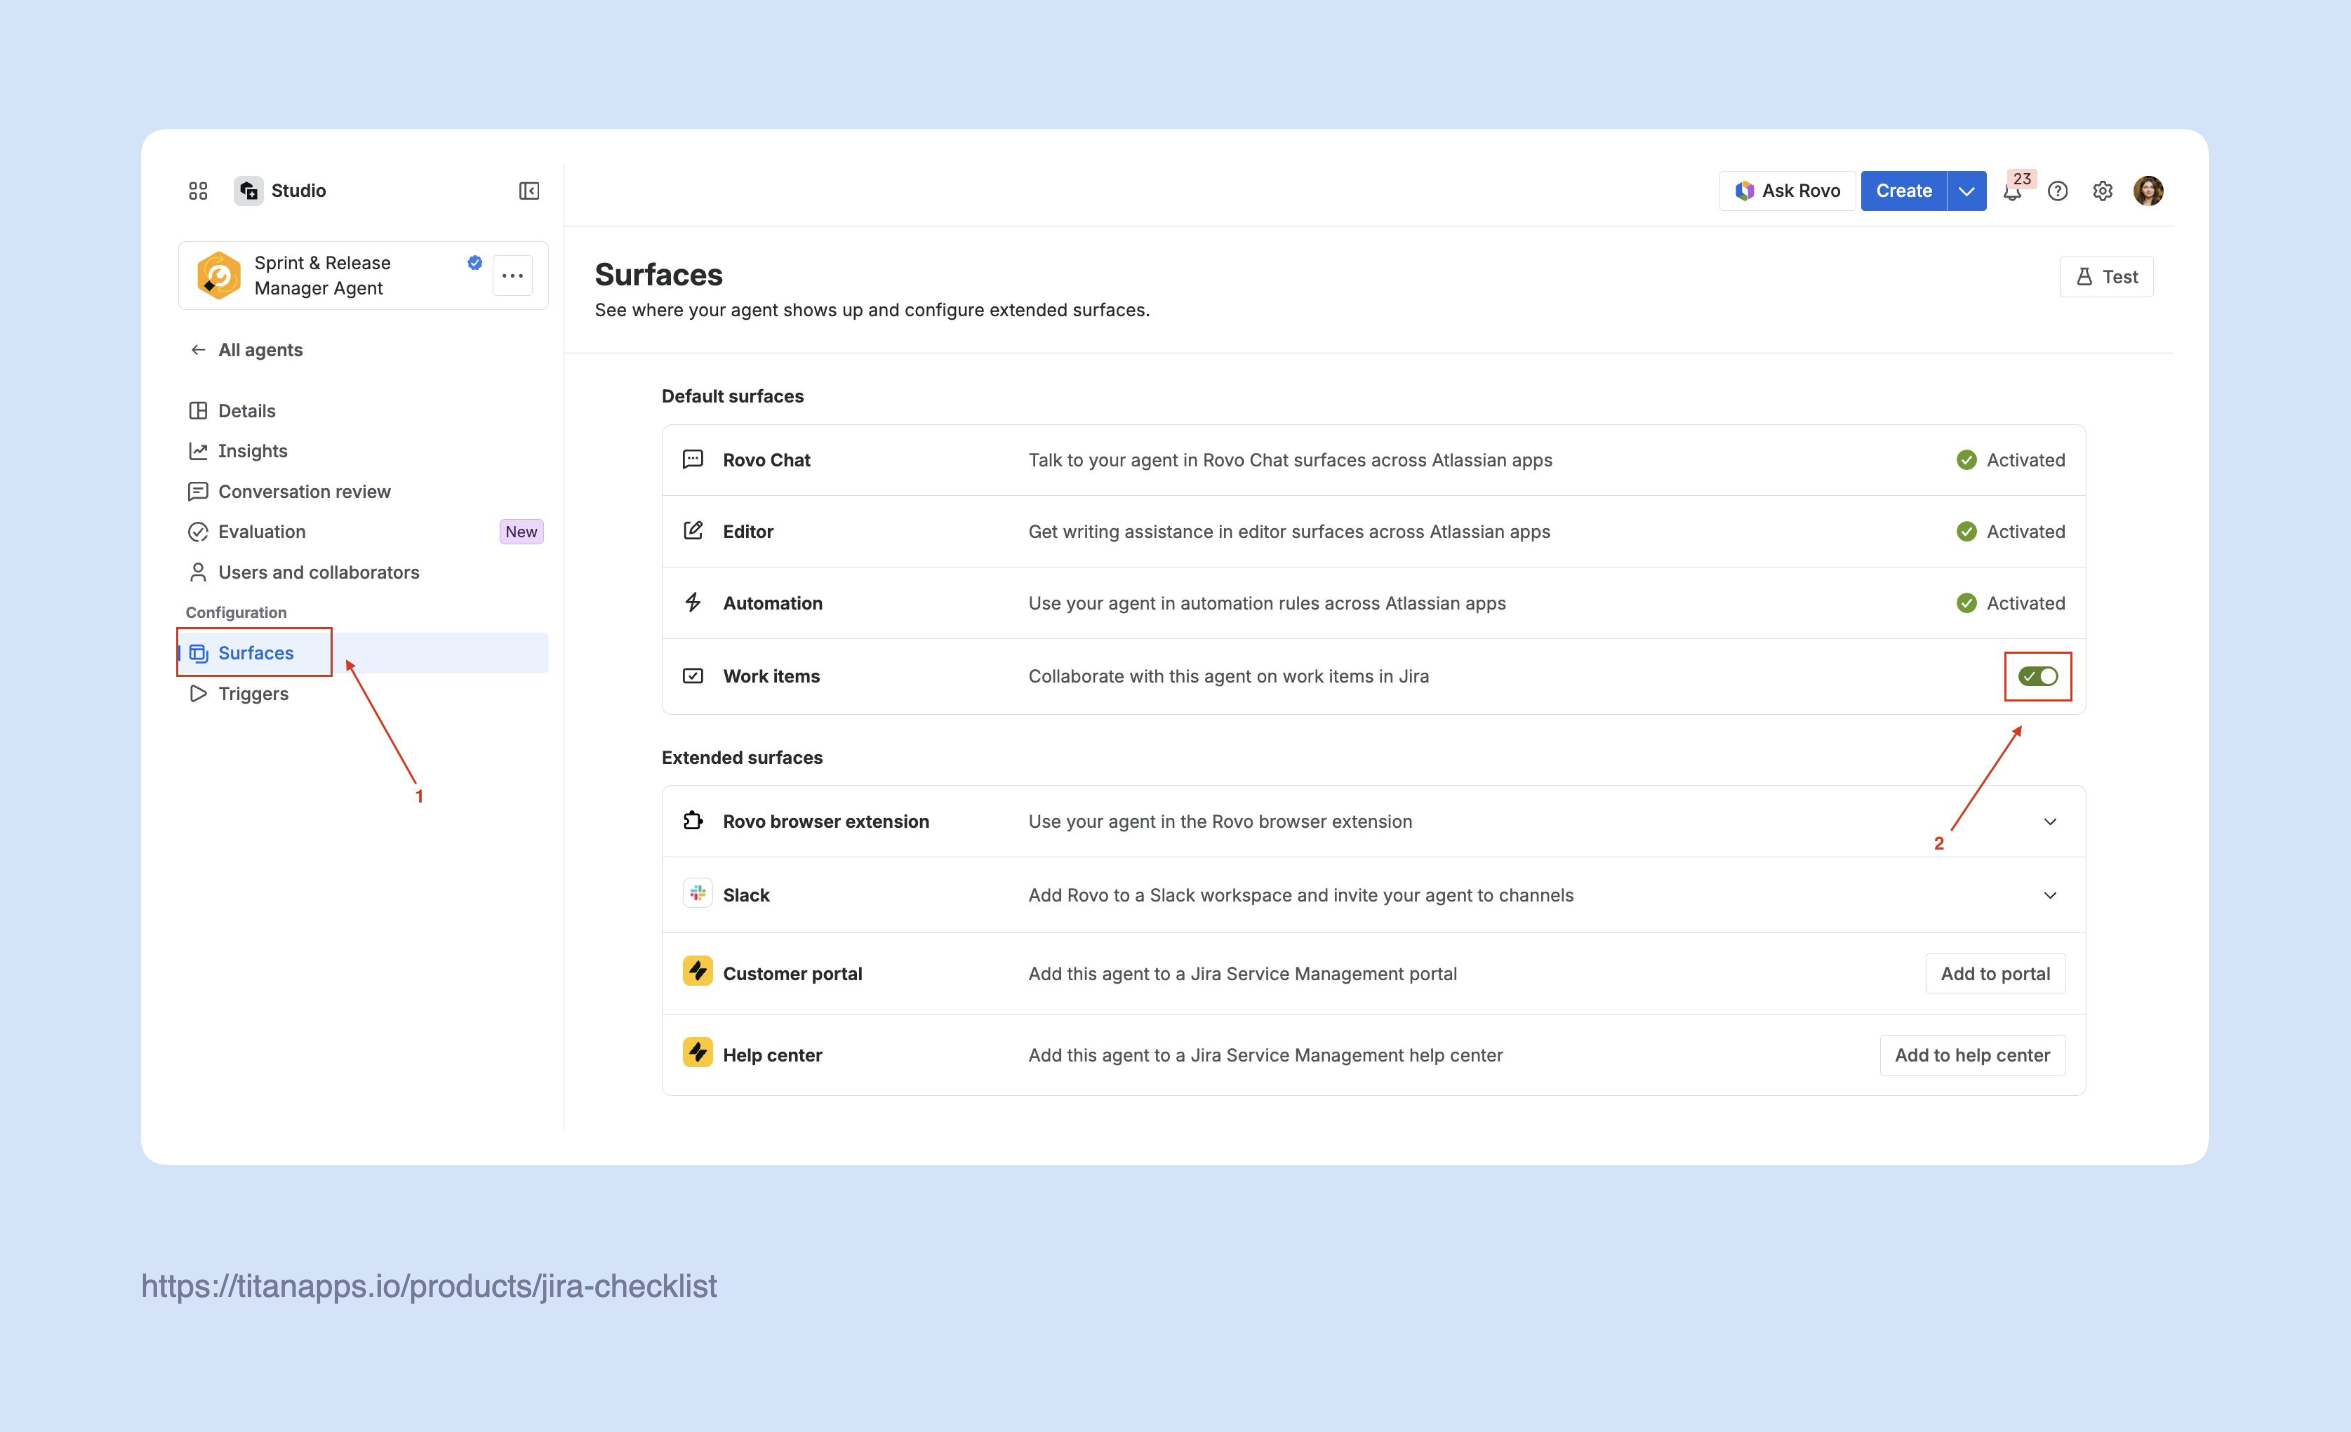Viewport: 2351px width, 1432px height.
Task: Click the Editor pencil icon
Action: 693,531
